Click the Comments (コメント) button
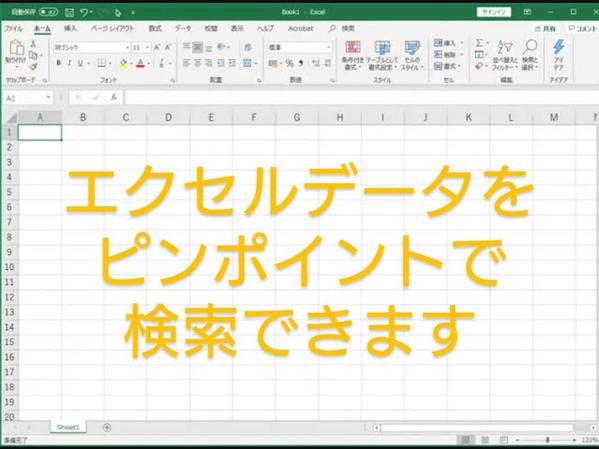The width and height of the screenshot is (599, 449). click(583, 29)
